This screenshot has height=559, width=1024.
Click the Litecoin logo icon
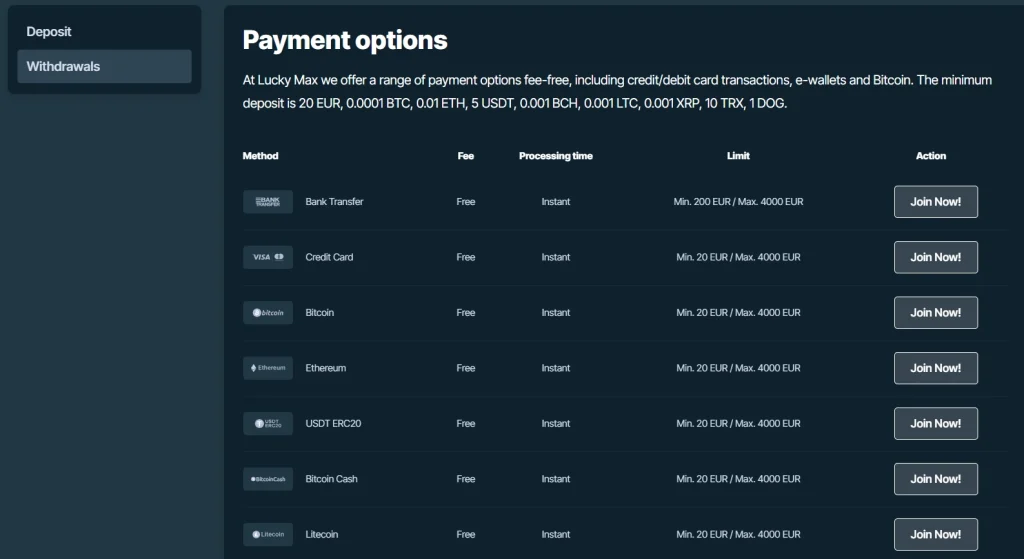coord(268,535)
